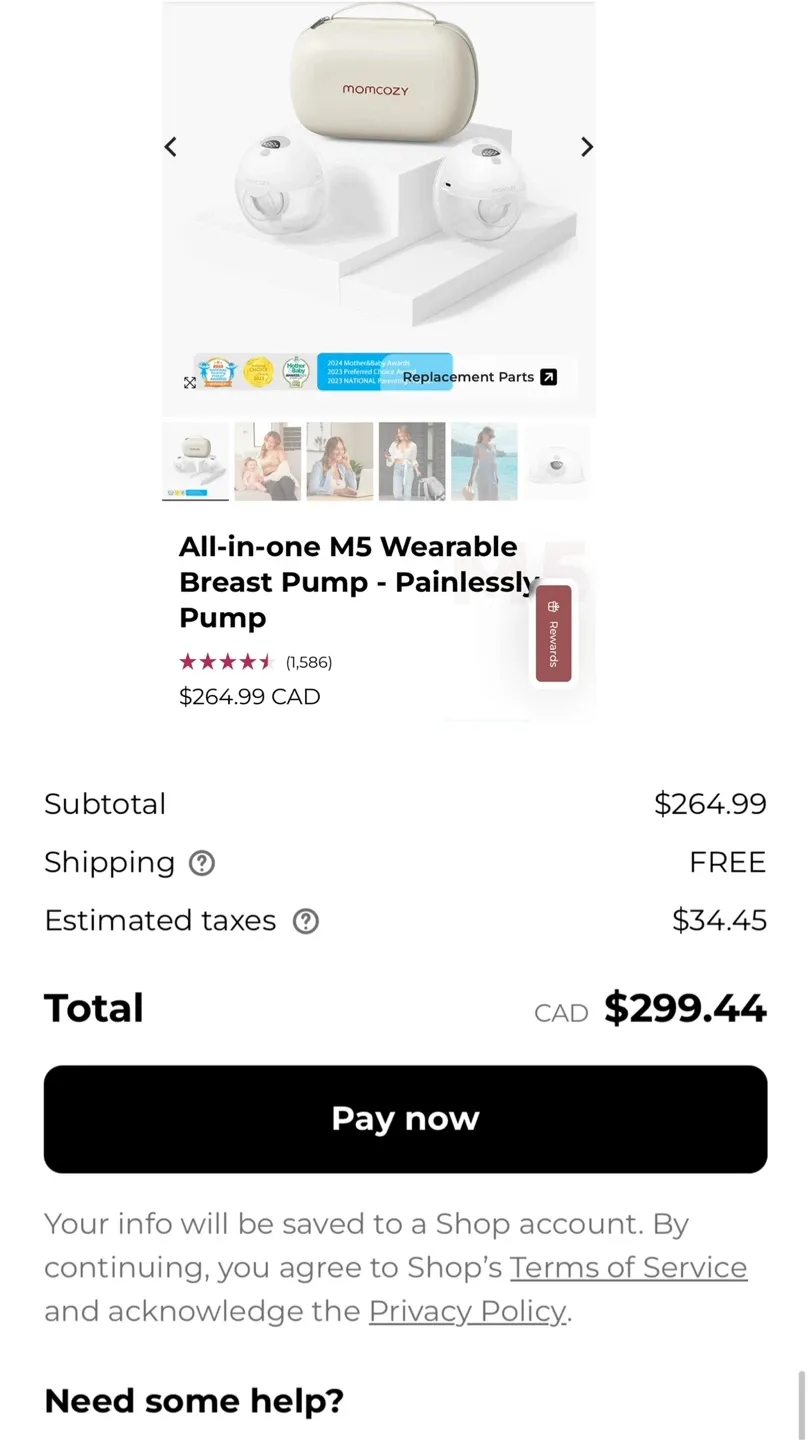Open Shop's Terms of Service
810x1440 pixels.
click(x=628, y=1267)
